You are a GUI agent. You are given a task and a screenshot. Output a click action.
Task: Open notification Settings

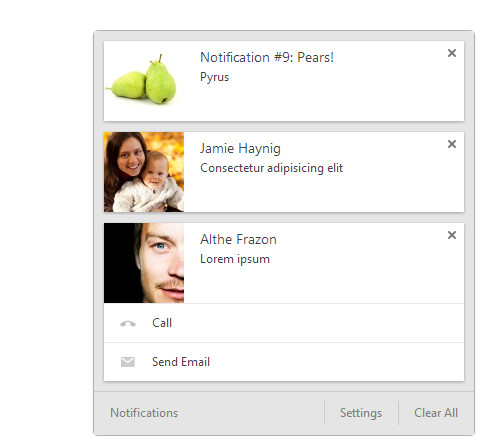[x=361, y=413]
